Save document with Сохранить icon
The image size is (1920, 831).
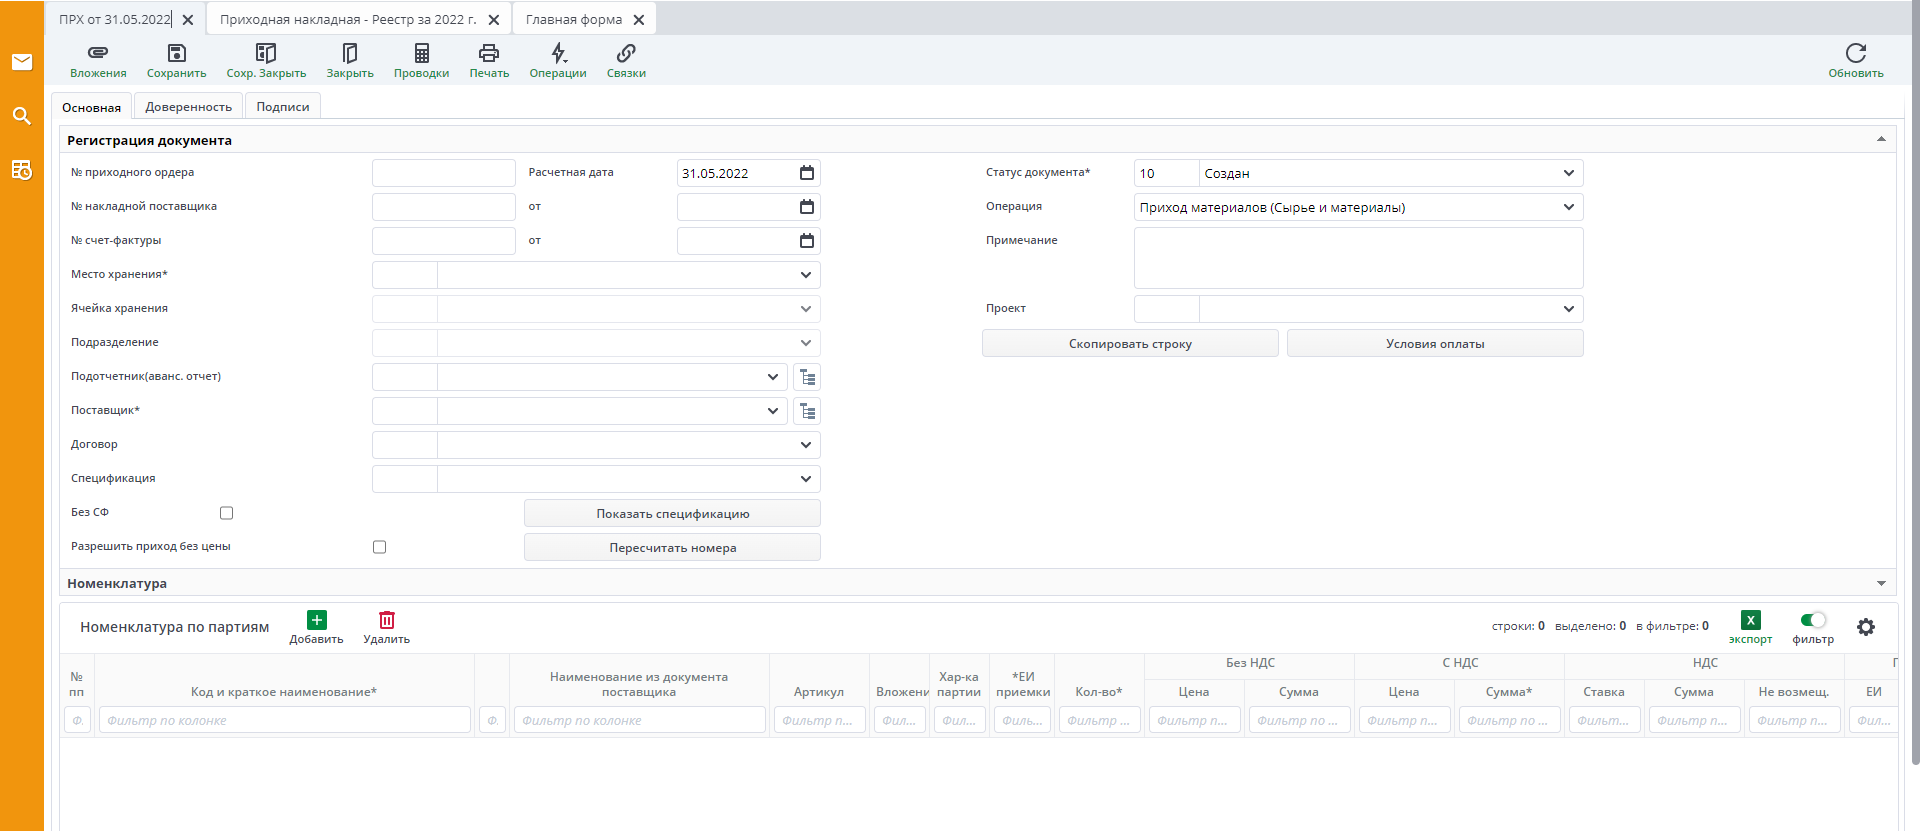pos(176,53)
